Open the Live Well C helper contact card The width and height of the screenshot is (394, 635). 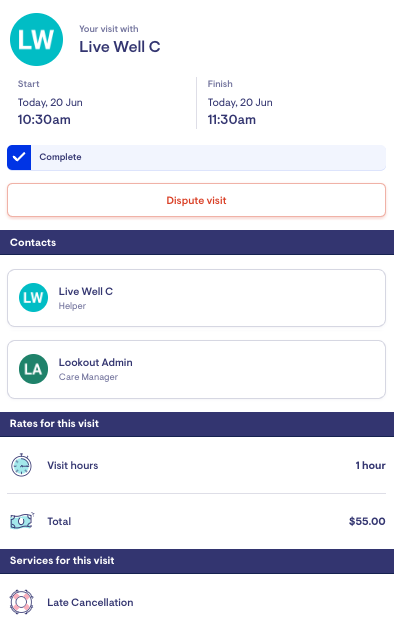196,298
